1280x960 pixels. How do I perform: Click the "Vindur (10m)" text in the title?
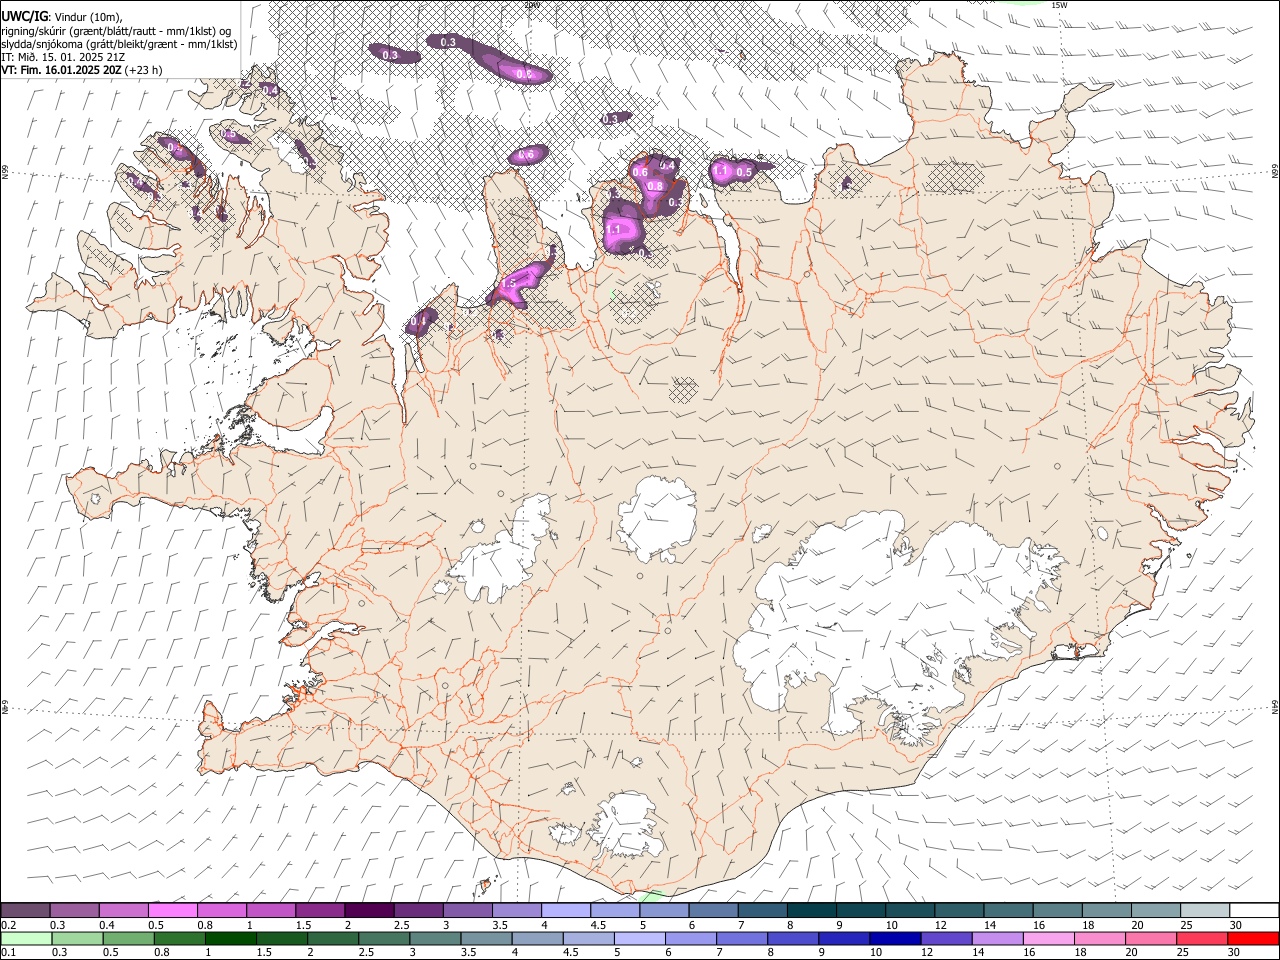click(87, 17)
